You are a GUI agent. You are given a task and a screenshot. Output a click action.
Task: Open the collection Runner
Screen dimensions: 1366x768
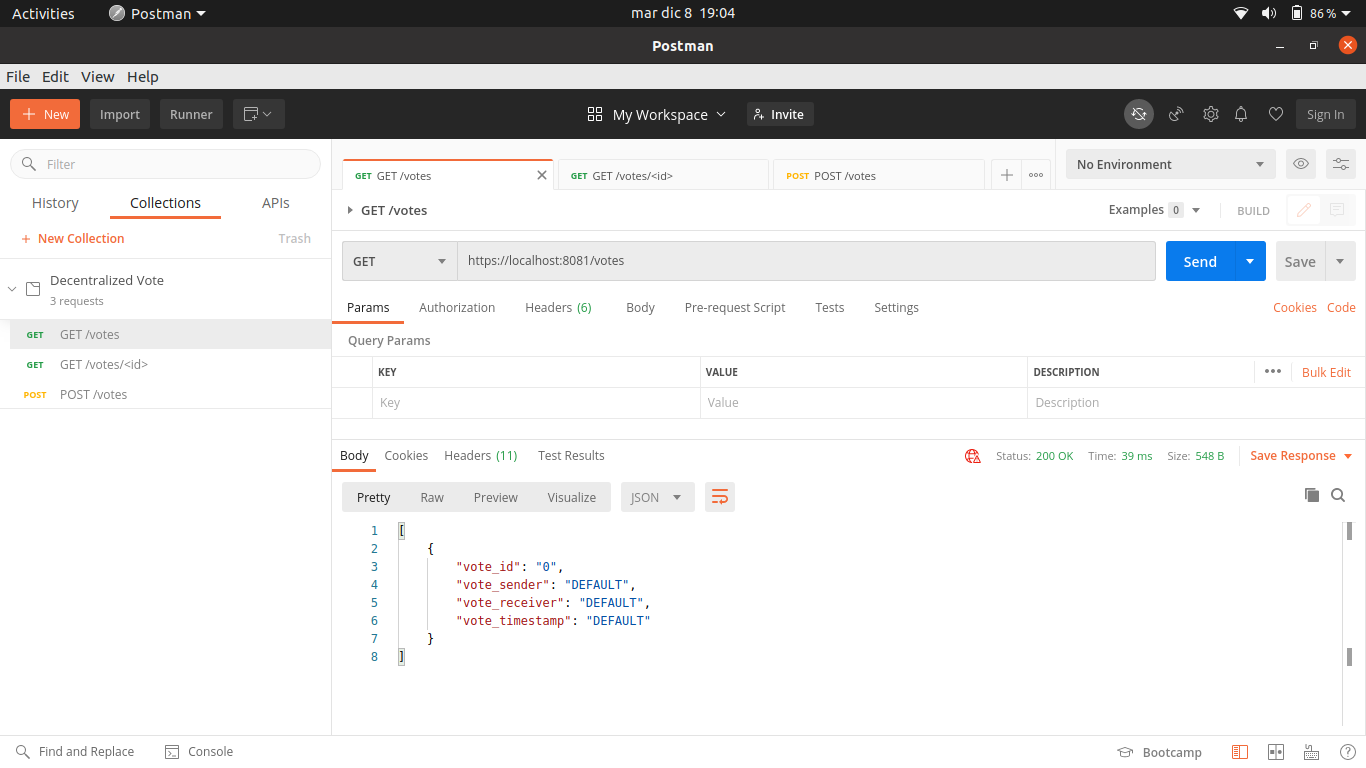[x=191, y=114]
